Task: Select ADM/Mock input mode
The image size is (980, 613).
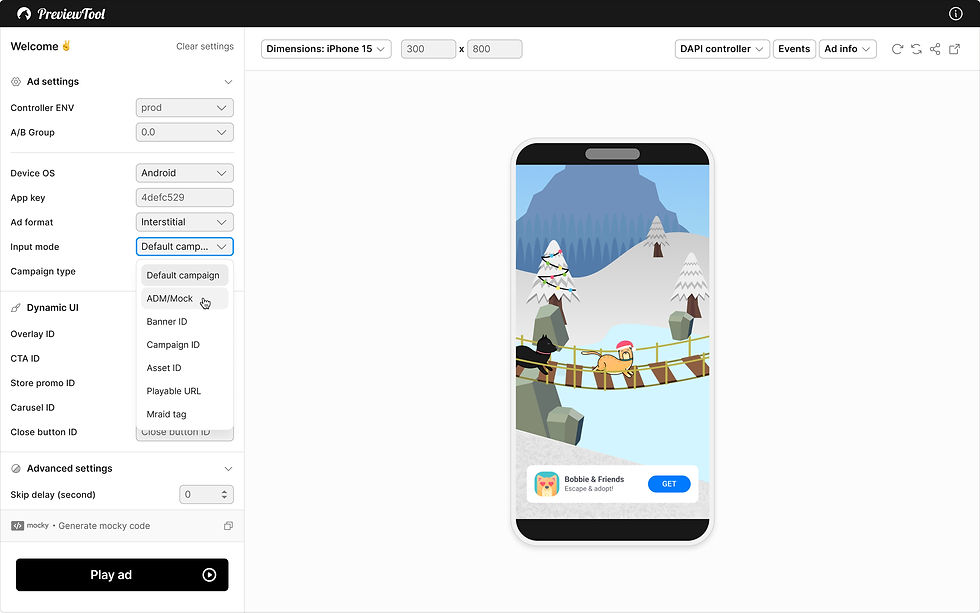Action: [184, 299]
